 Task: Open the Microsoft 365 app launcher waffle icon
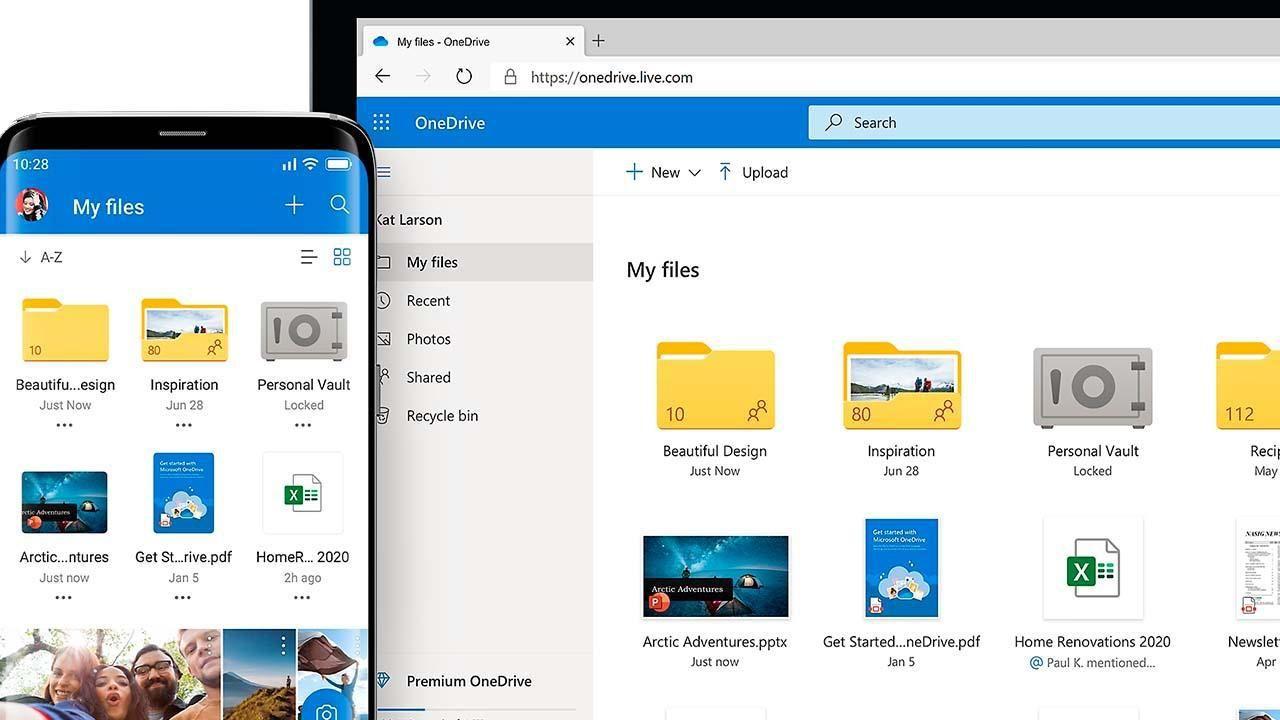click(381, 122)
